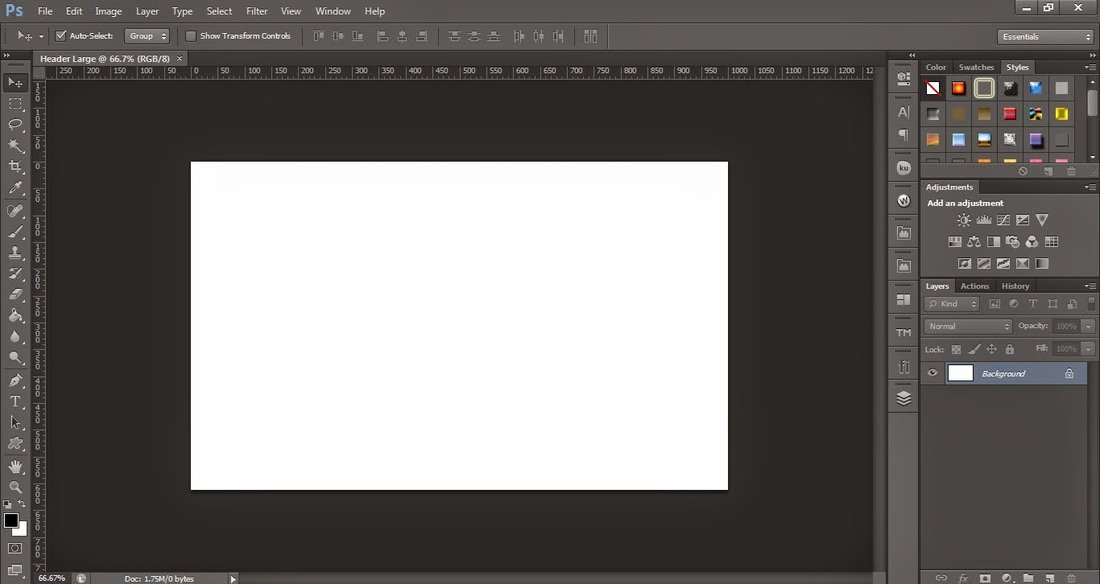Create new group folder button
Viewport: 1100px width, 584px height.
tap(1028, 578)
